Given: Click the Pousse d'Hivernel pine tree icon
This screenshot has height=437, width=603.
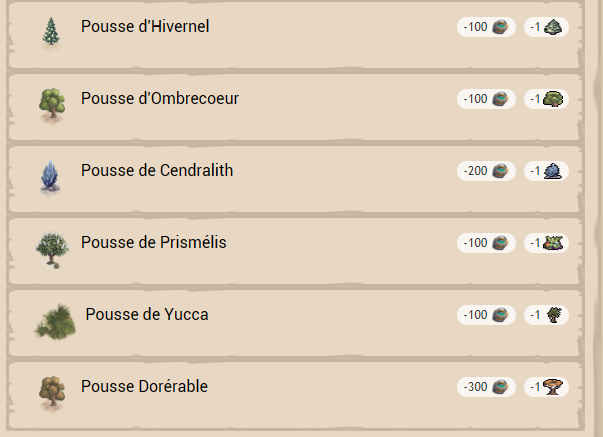Looking at the screenshot, I should coord(51,31).
